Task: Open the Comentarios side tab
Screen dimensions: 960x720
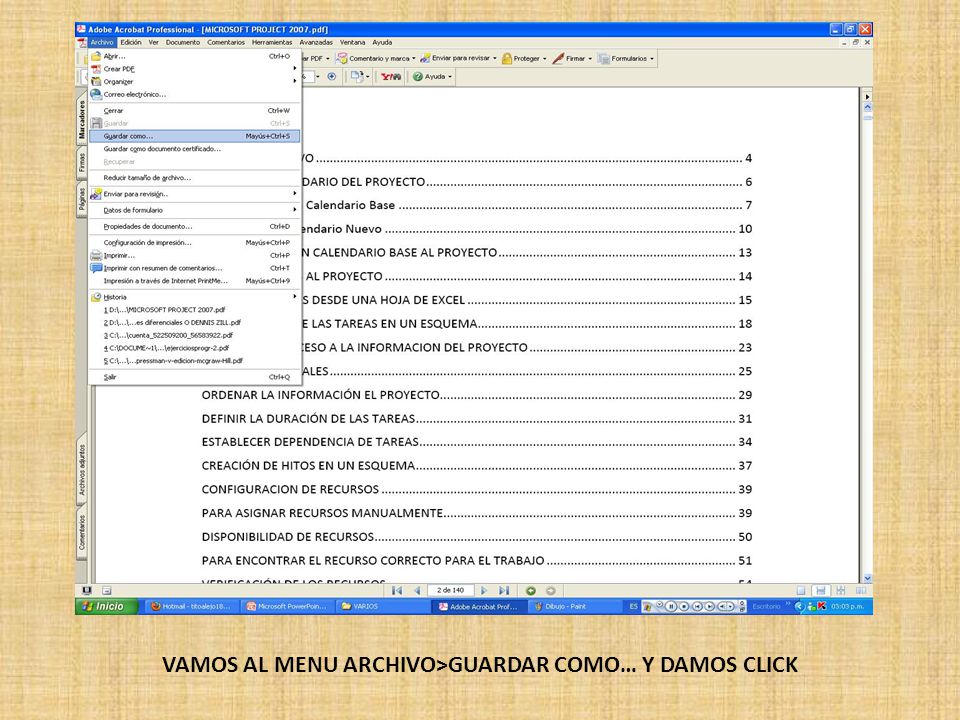Action: (81, 532)
